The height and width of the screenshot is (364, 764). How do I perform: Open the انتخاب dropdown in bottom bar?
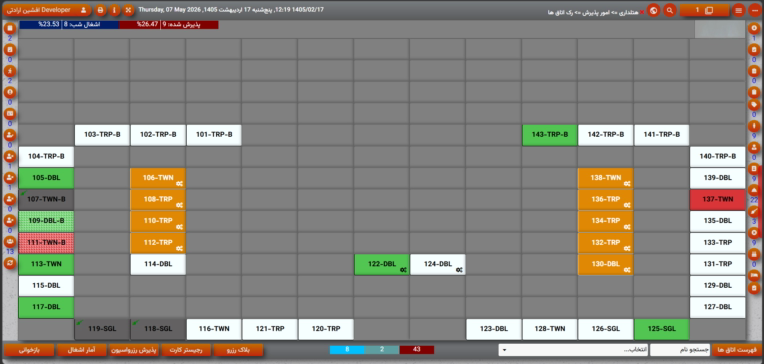[573, 350]
